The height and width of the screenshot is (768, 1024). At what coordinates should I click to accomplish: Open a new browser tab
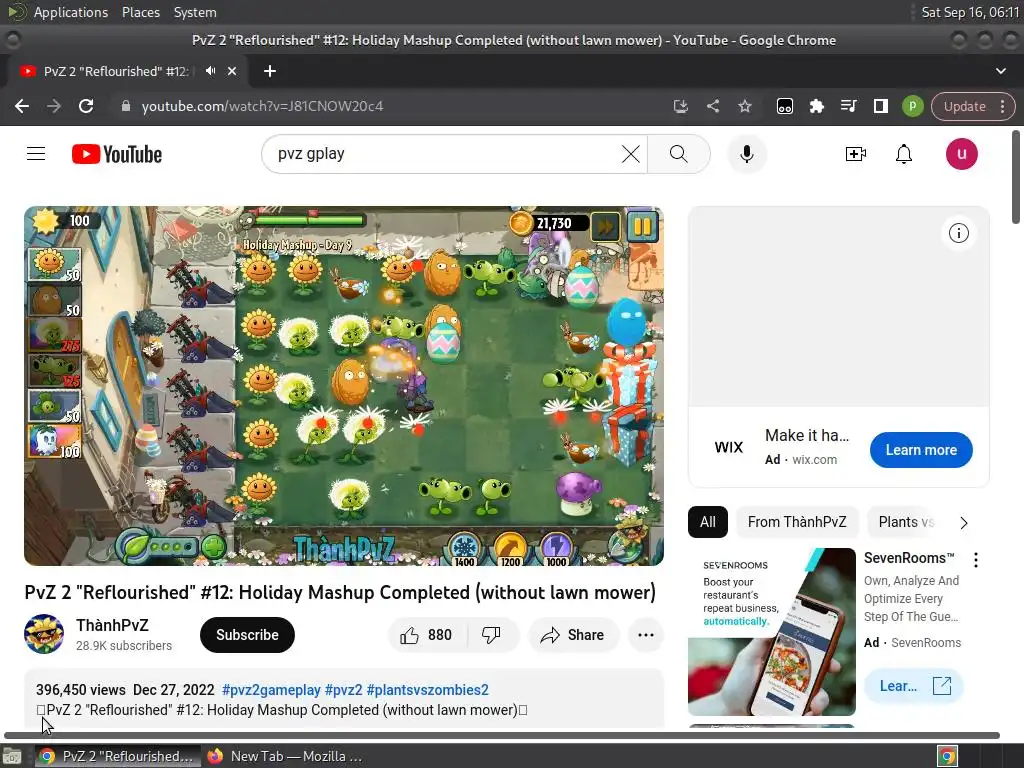(x=270, y=71)
